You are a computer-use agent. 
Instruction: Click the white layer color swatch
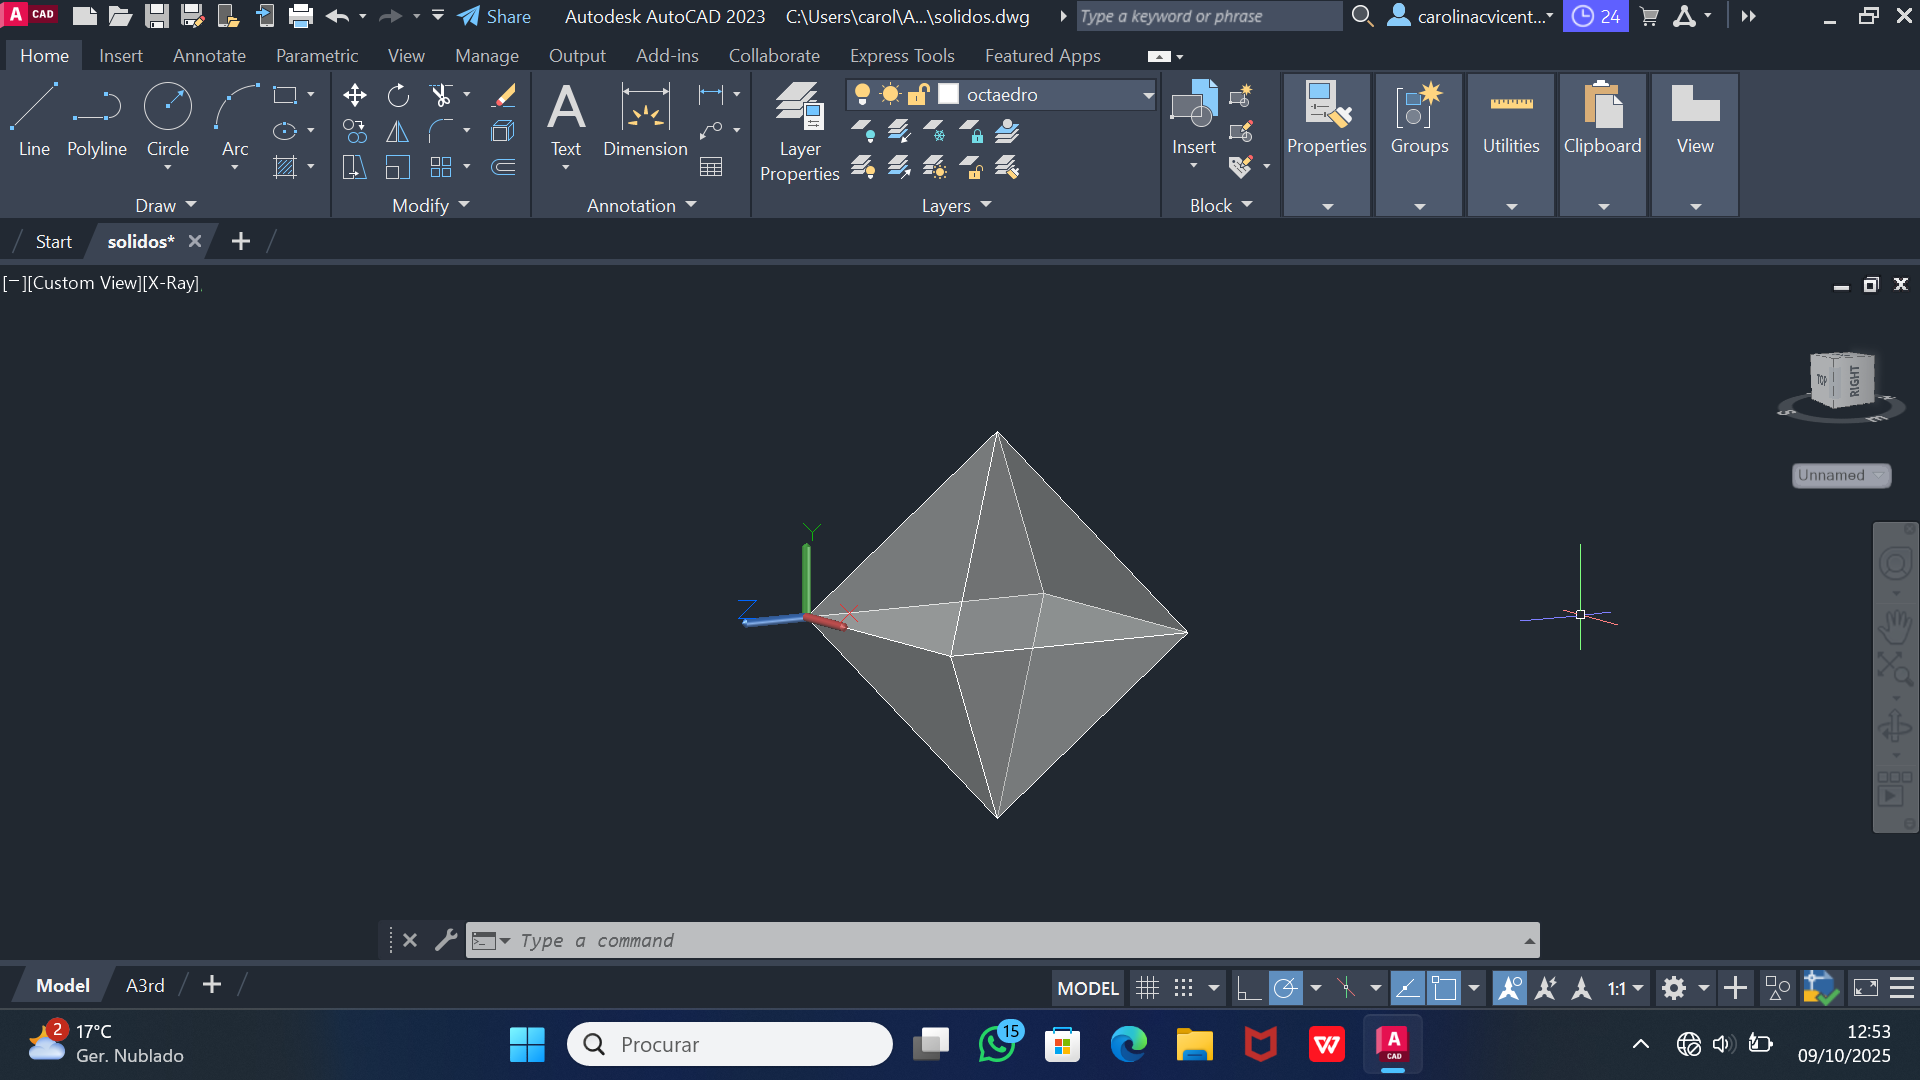point(949,94)
